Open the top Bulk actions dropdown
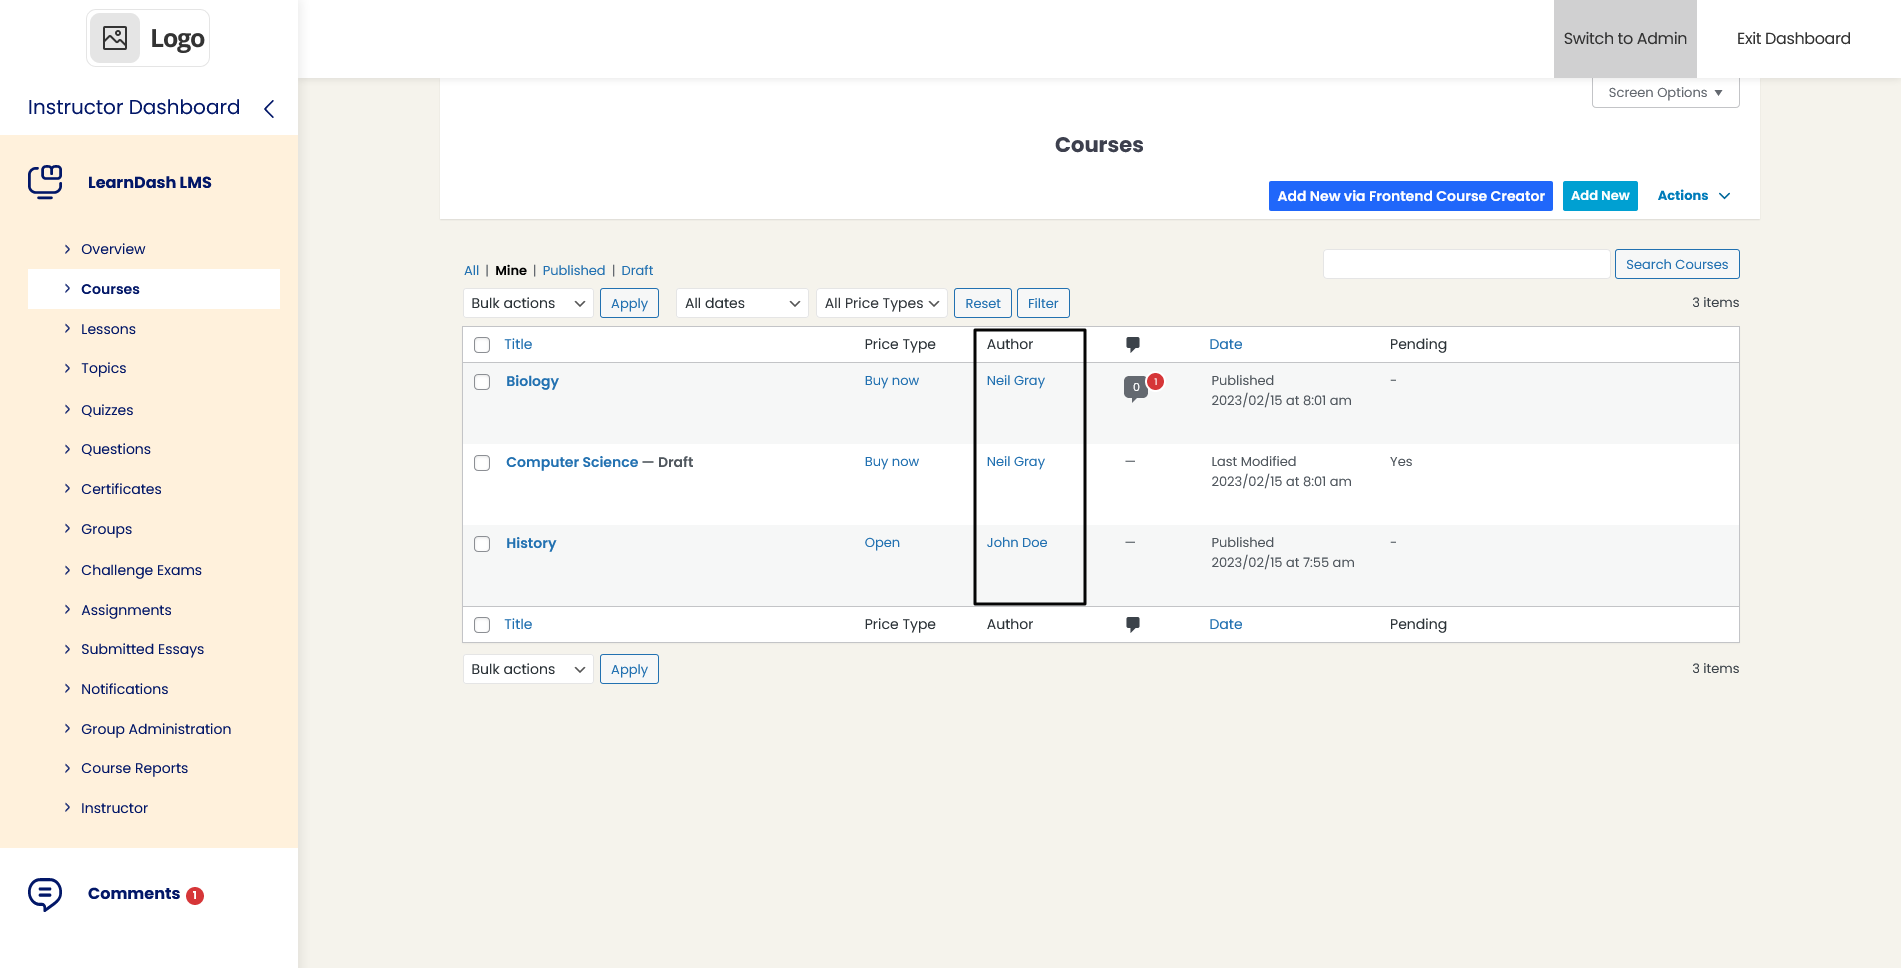Image resolution: width=1901 pixels, height=968 pixels. point(528,303)
